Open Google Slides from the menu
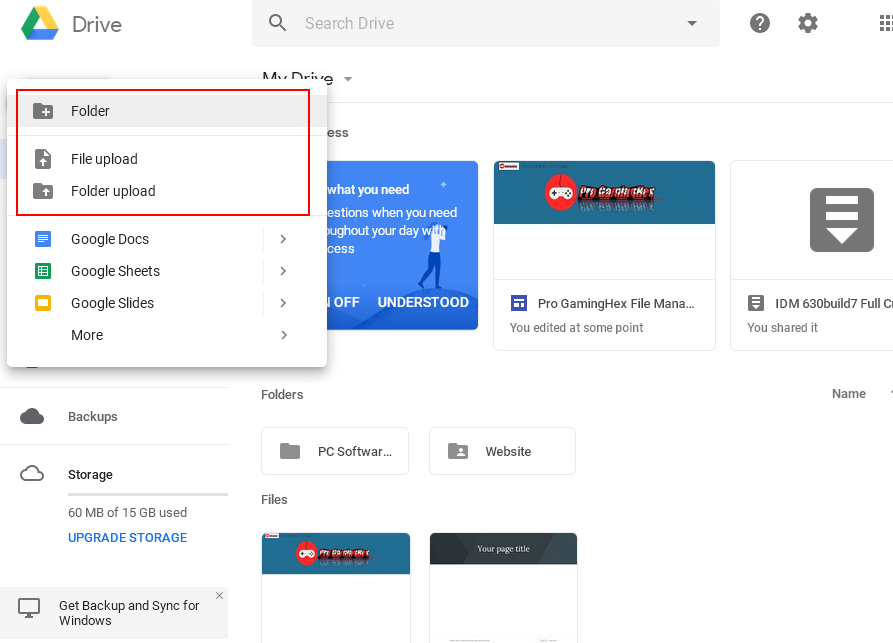This screenshot has width=893, height=643. pyautogui.click(x=41, y=302)
